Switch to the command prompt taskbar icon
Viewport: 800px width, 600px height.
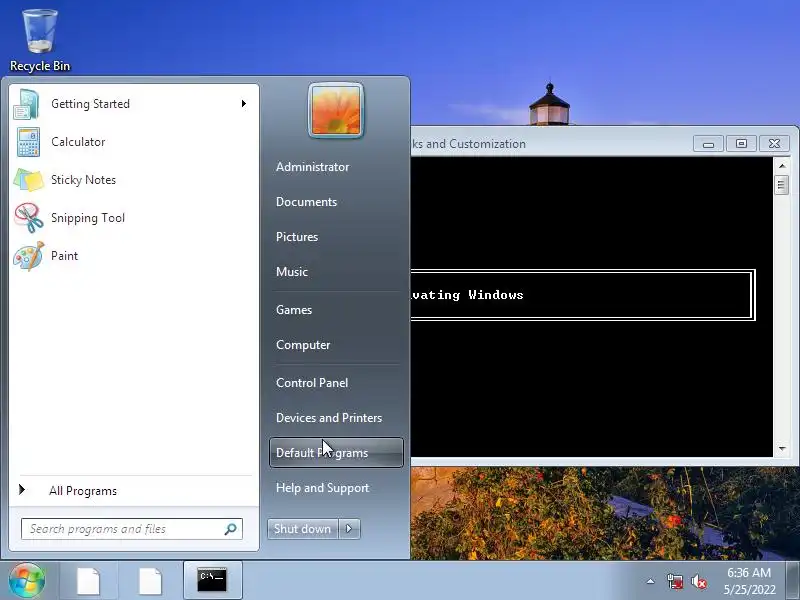(212, 581)
